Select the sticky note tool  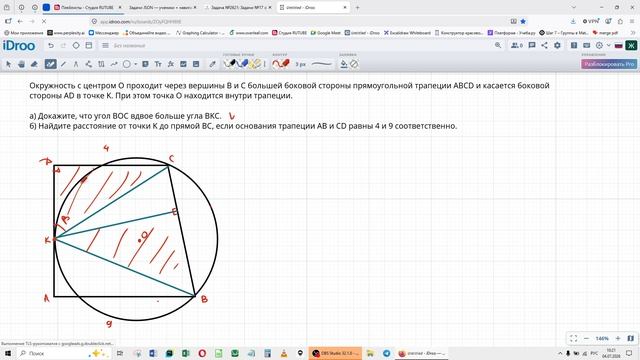(145, 64)
